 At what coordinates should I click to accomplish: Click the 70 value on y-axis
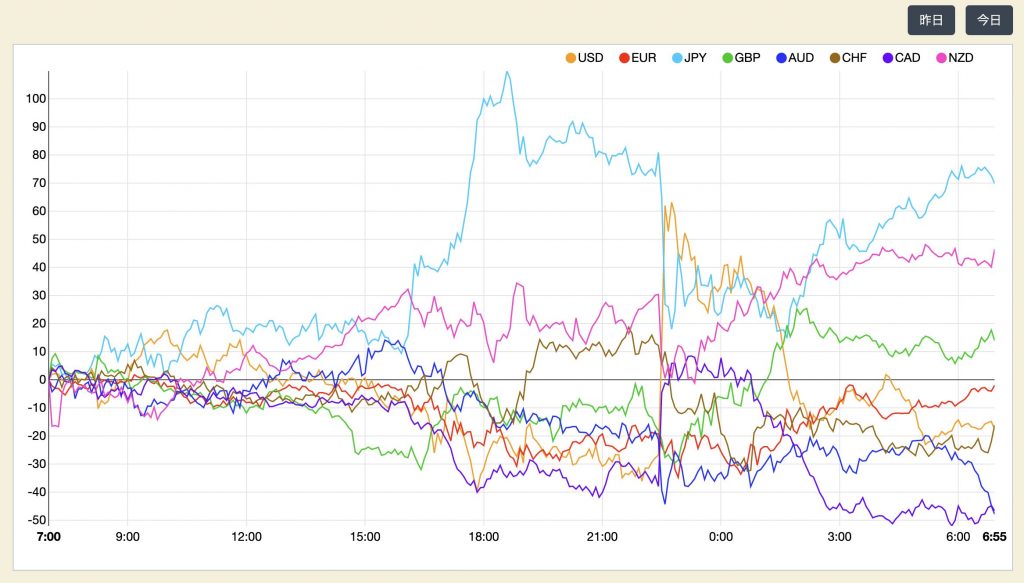(x=39, y=183)
